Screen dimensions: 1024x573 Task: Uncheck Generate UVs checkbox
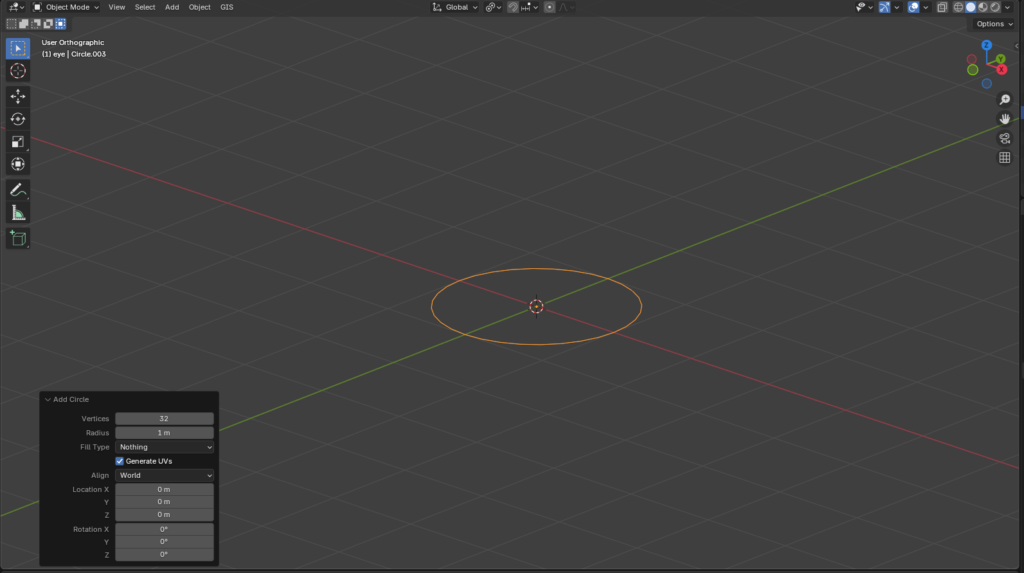coord(120,461)
